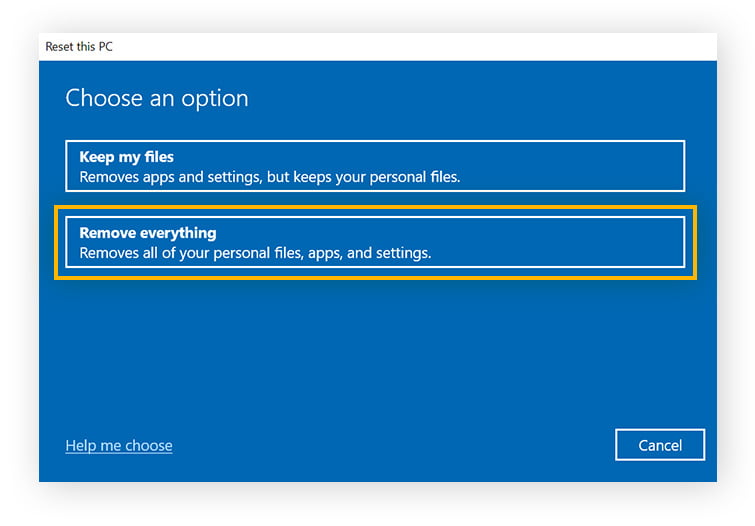Click the bold Remove everything label
This screenshot has width=755, height=526.
(148, 233)
